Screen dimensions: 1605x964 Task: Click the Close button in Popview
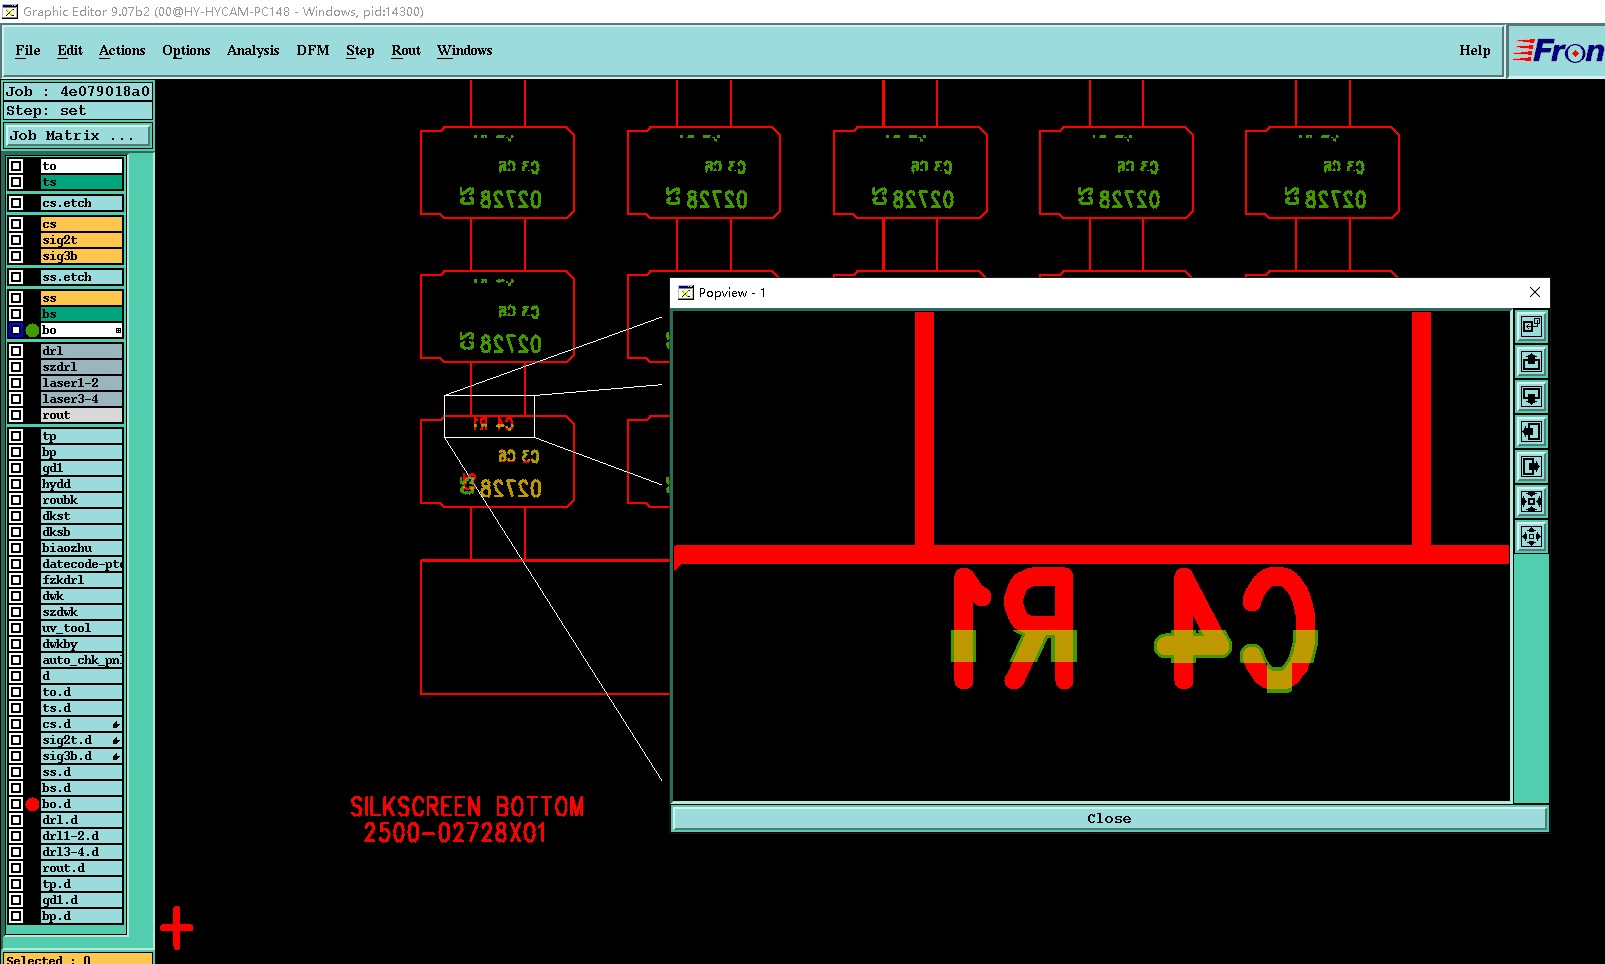tap(1109, 818)
